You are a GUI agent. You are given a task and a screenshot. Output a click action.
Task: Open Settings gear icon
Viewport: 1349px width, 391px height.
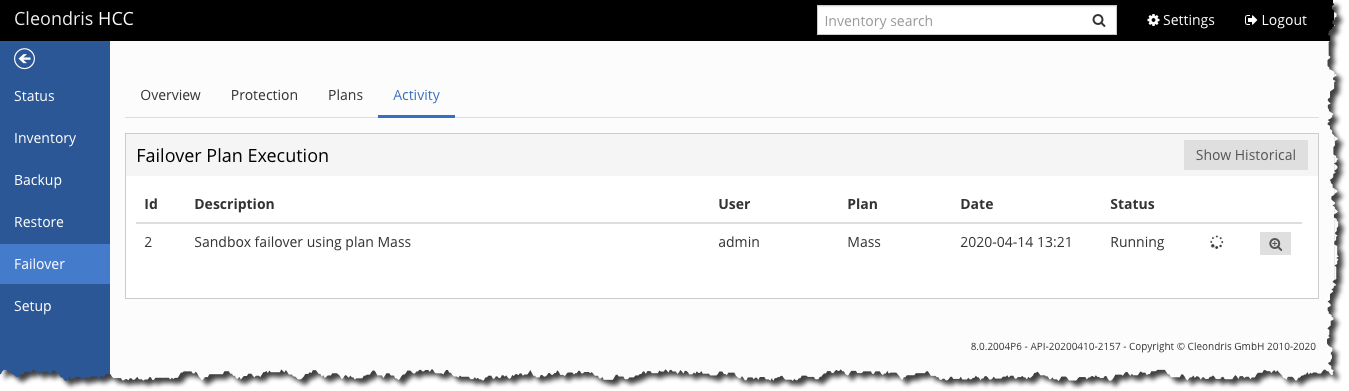pos(1153,20)
